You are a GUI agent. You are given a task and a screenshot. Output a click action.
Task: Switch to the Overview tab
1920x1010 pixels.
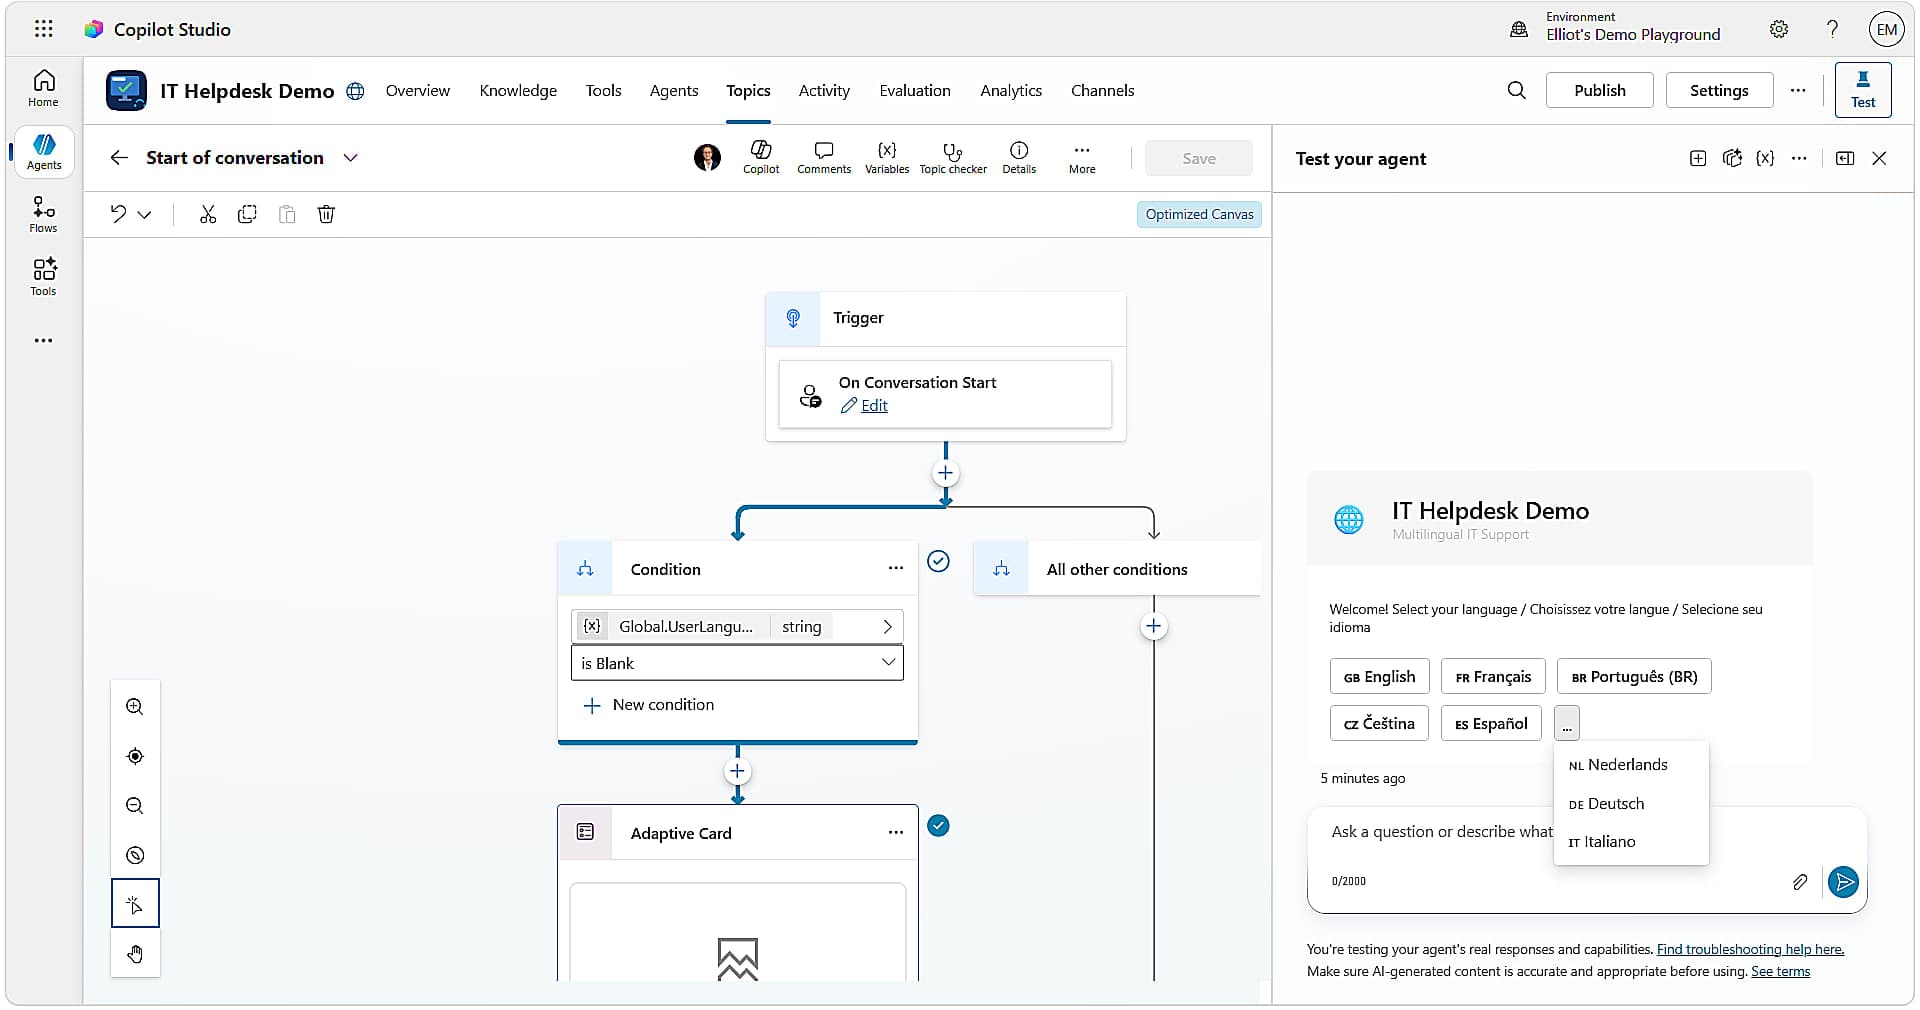418,90
